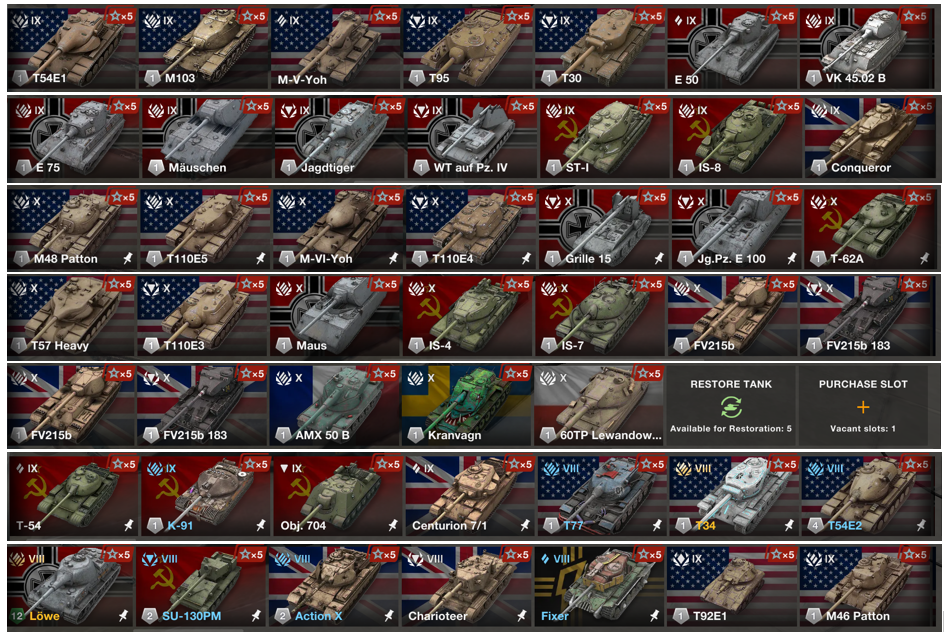Click the mastery badge icon beside T54E2 name

(815, 526)
